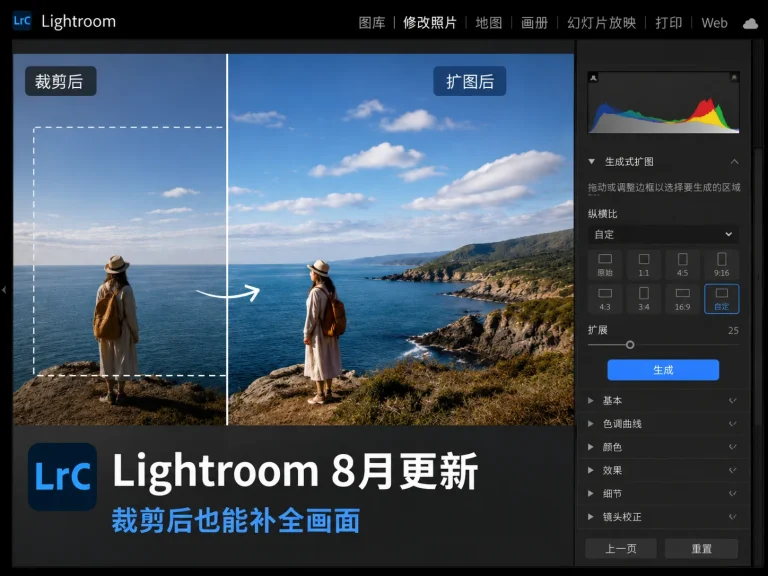Open the 地图 module
The height and width of the screenshot is (576, 768).
pyautogui.click(x=489, y=23)
